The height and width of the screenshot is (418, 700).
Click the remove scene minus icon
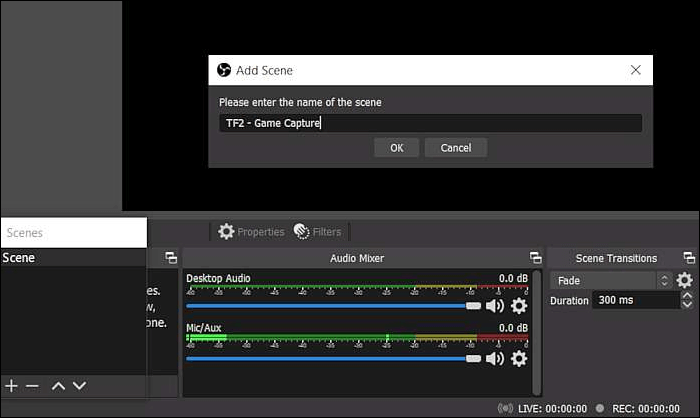click(x=32, y=386)
